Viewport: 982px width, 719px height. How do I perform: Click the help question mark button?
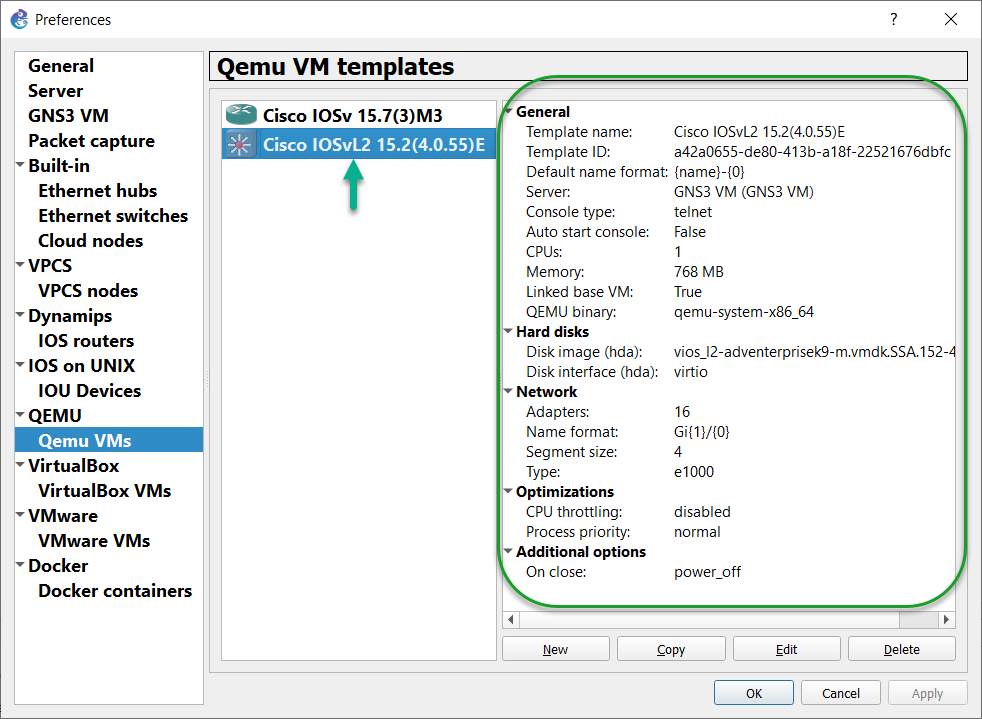[x=894, y=19]
